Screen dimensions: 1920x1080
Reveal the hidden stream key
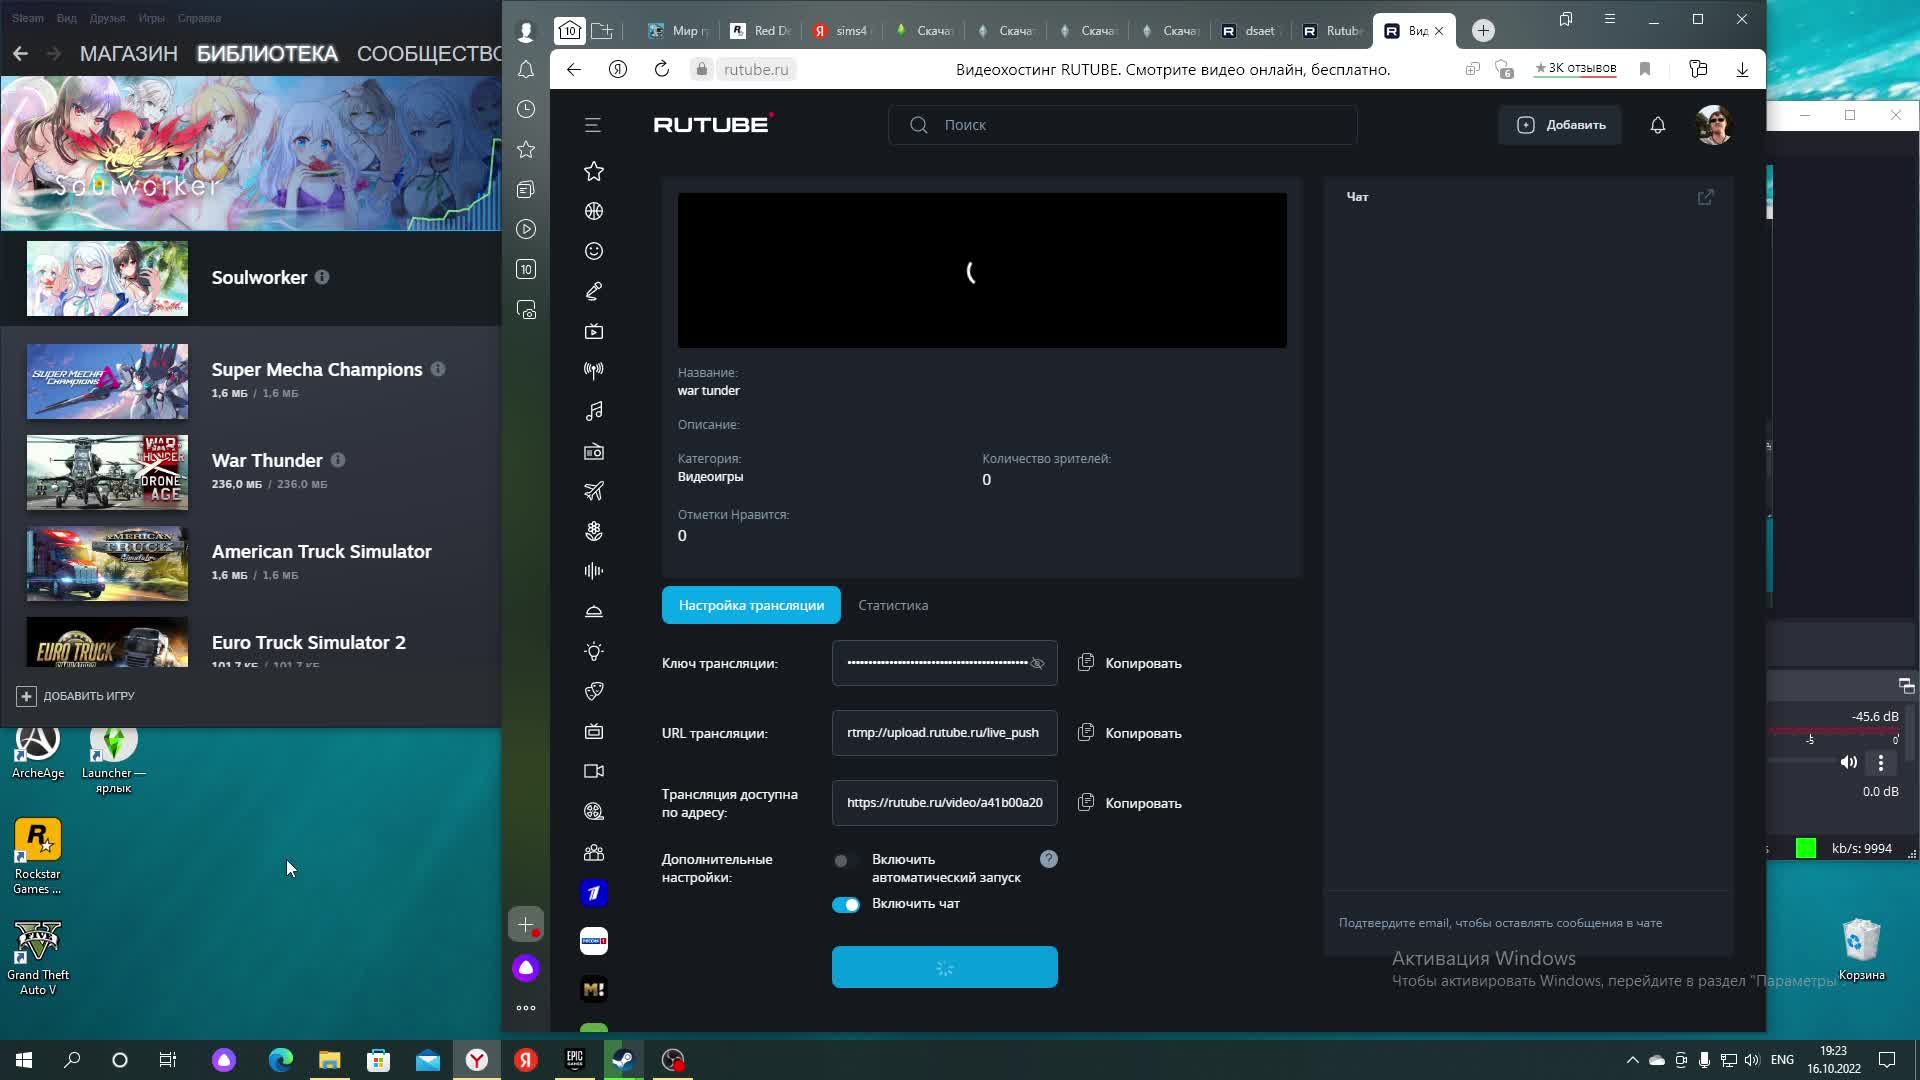tap(1037, 663)
